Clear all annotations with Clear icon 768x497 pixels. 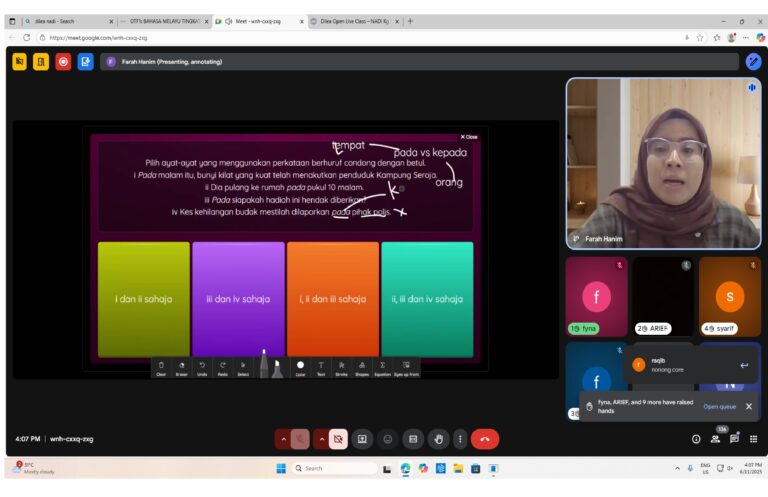click(161, 367)
